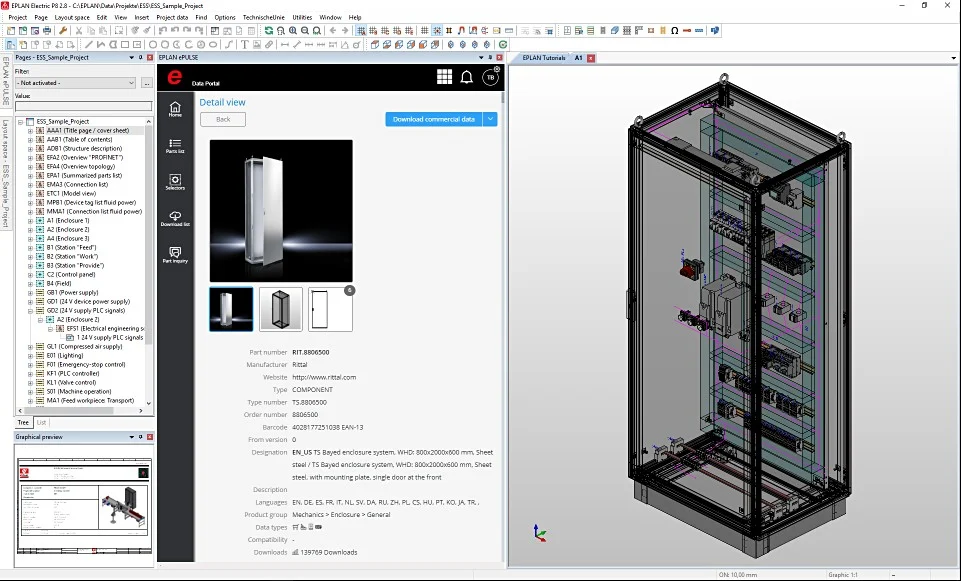Open the Graphical preview panel dropdown arrow
Image resolution: width=961 pixels, height=581 pixels.
coord(131,437)
